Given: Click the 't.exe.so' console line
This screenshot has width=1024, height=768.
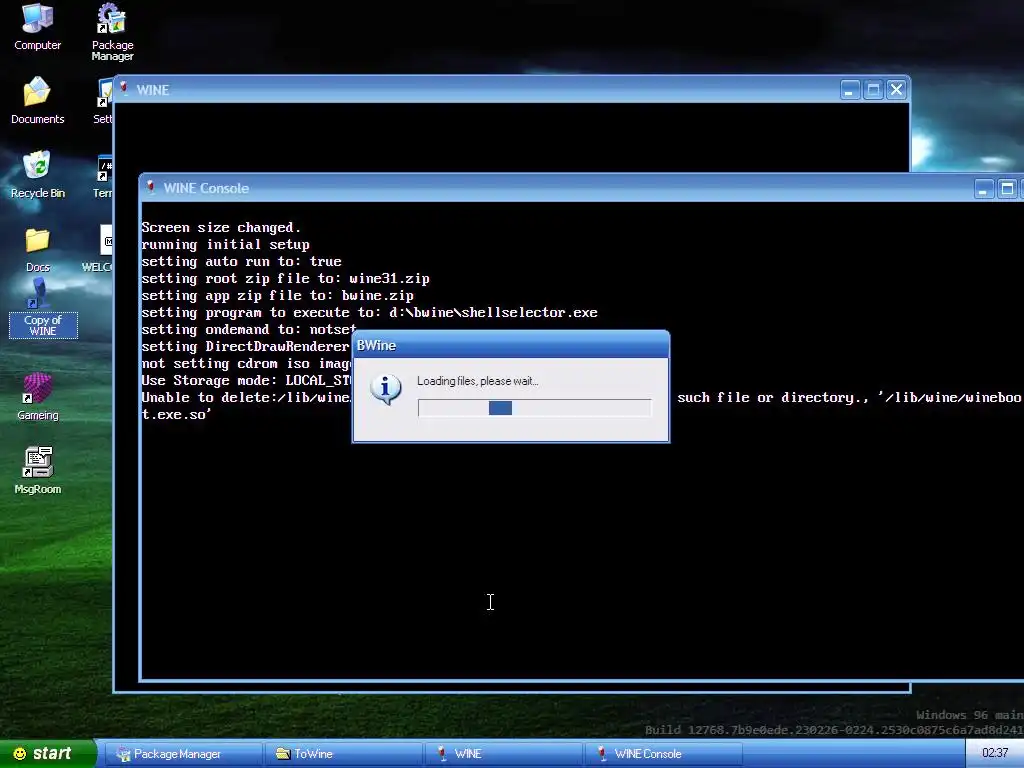Looking at the screenshot, I should pyautogui.click(x=176, y=414).
